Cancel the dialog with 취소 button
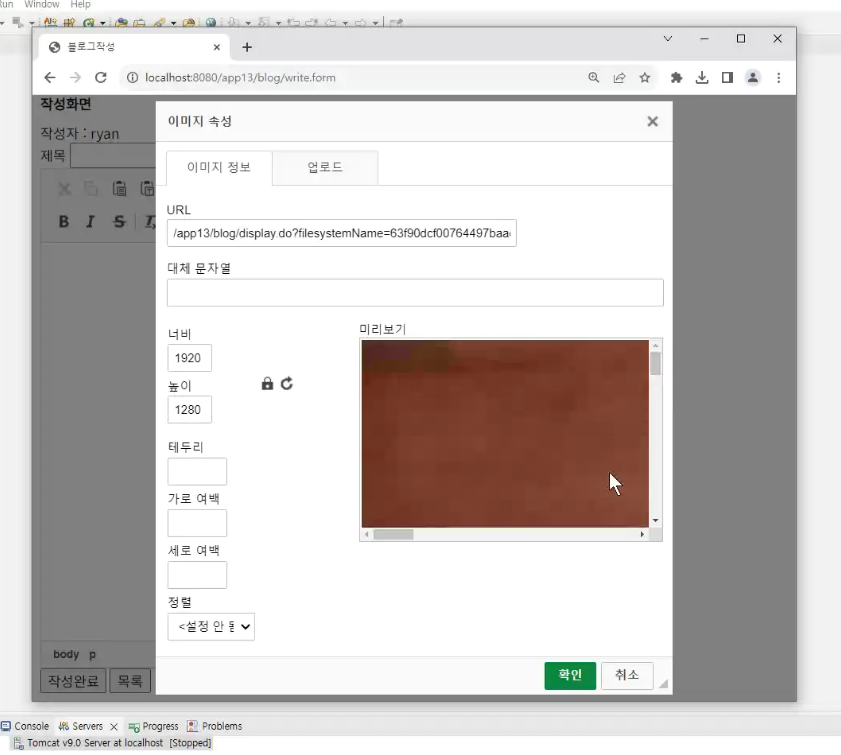The width and height of the screenshot is (841, 755). (626, 676)
